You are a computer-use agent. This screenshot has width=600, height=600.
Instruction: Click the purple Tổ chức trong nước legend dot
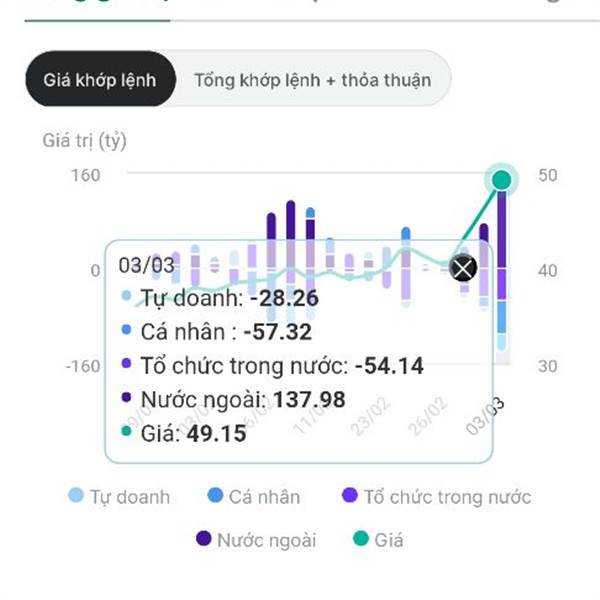[350, 495]
